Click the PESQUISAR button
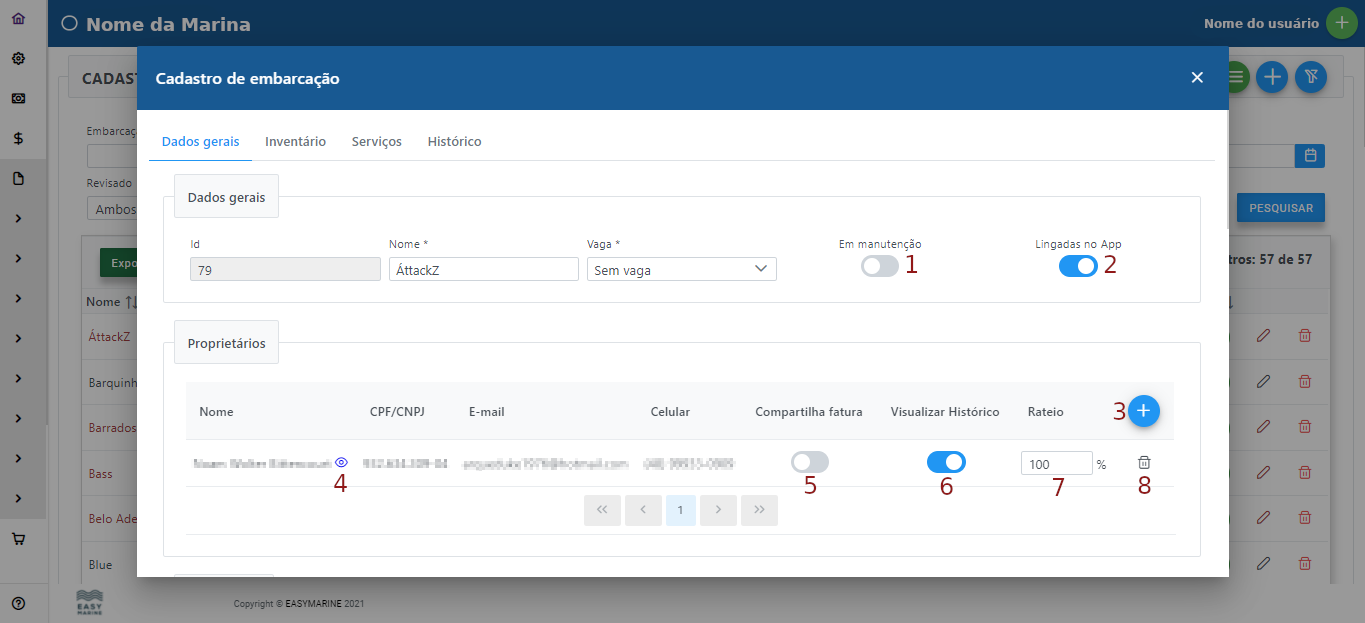 1280,208
